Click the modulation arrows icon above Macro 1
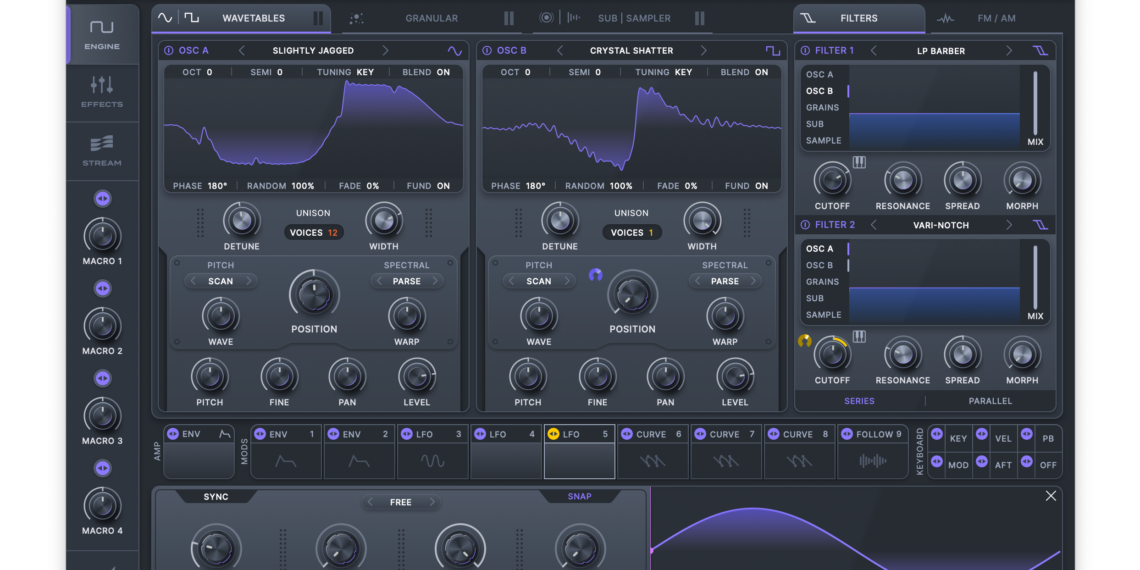This screenshot has width=1140, height=570. pos(102,199)
